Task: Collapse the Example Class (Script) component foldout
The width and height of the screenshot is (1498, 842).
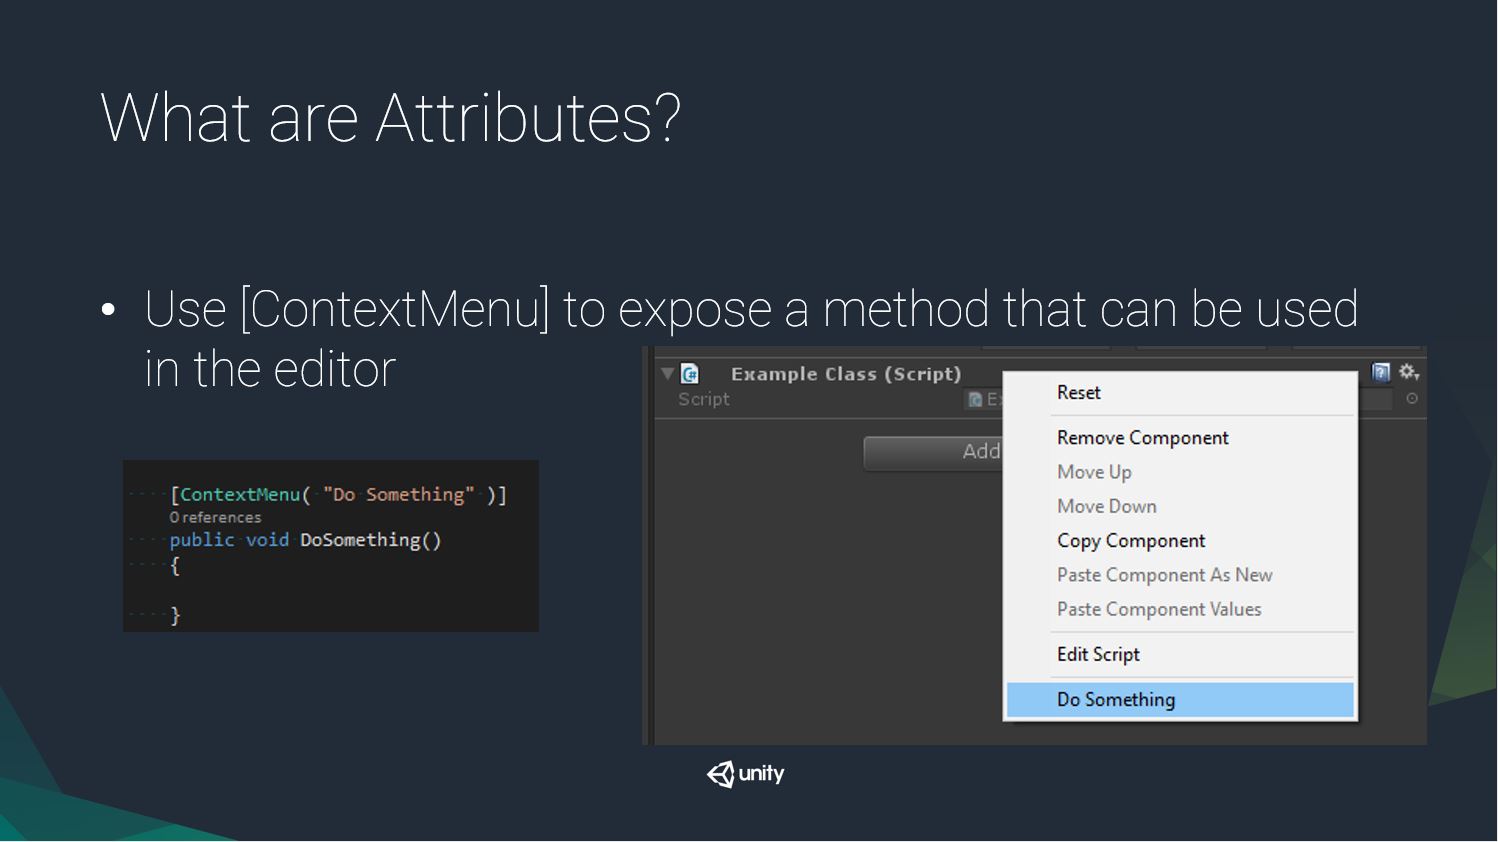Action: (x=667, y=374)
